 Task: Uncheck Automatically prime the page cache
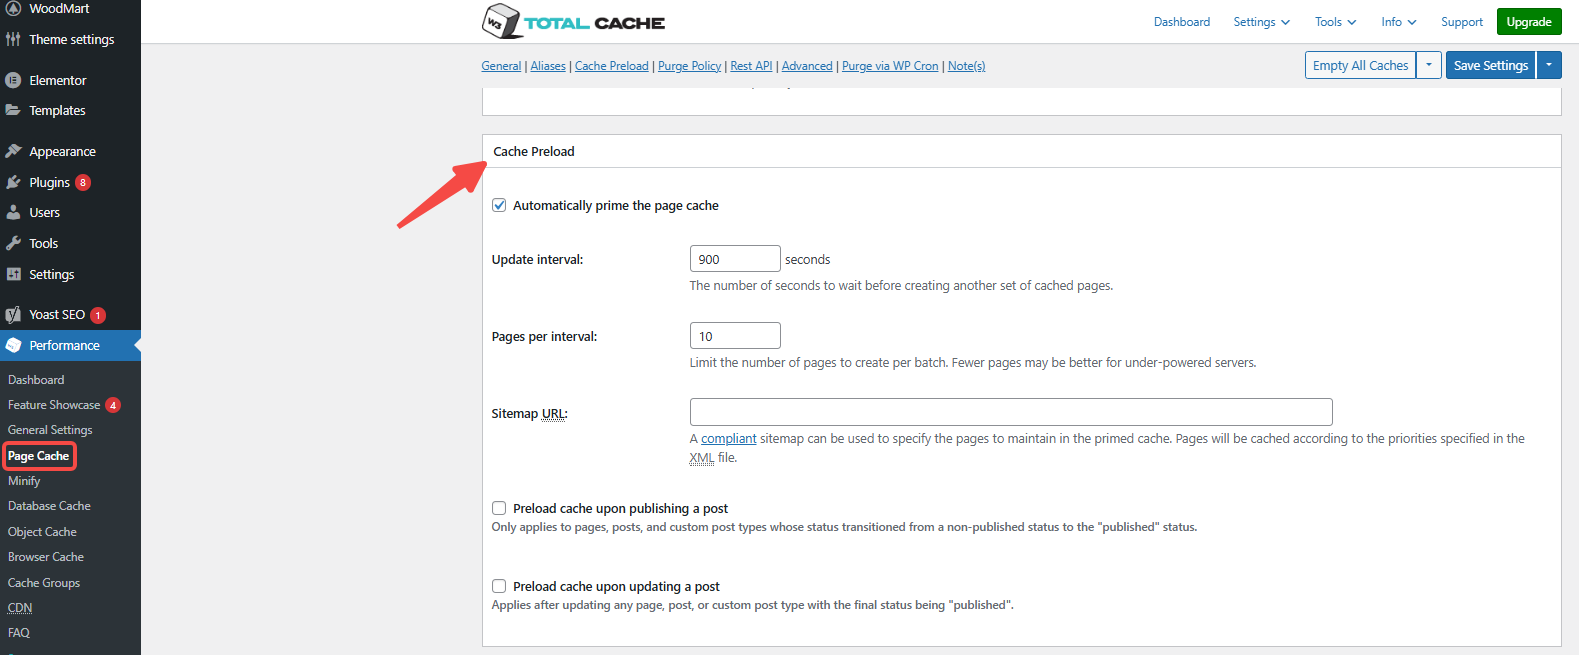coord(499,205)
